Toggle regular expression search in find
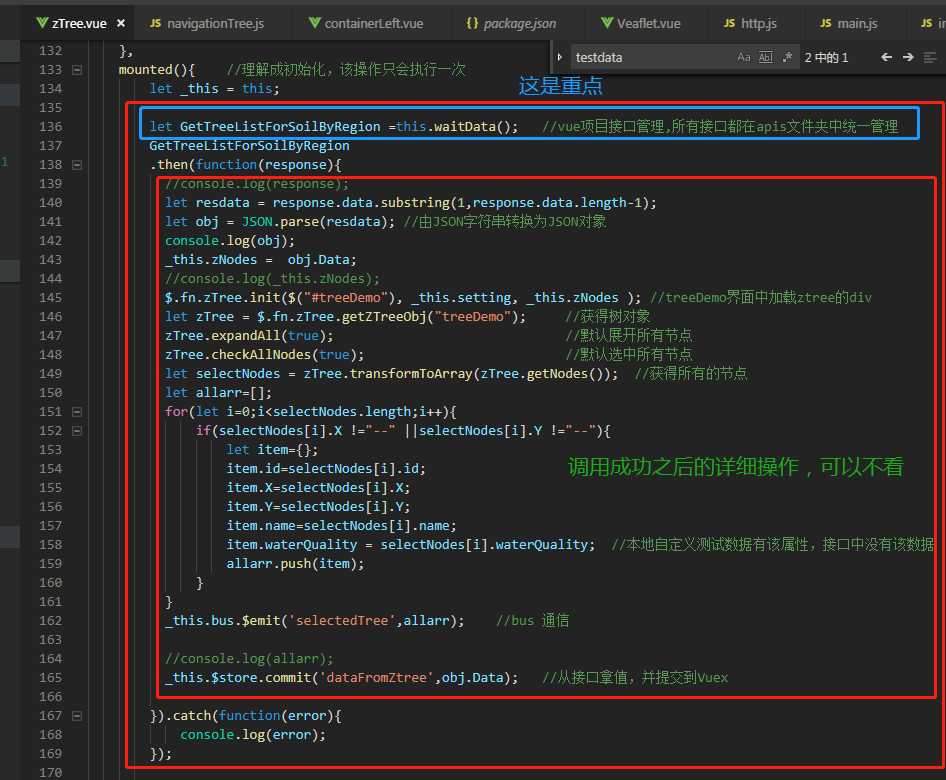This screenshot has height=780, width=946. pyautogui.click(x=787, y=57)
